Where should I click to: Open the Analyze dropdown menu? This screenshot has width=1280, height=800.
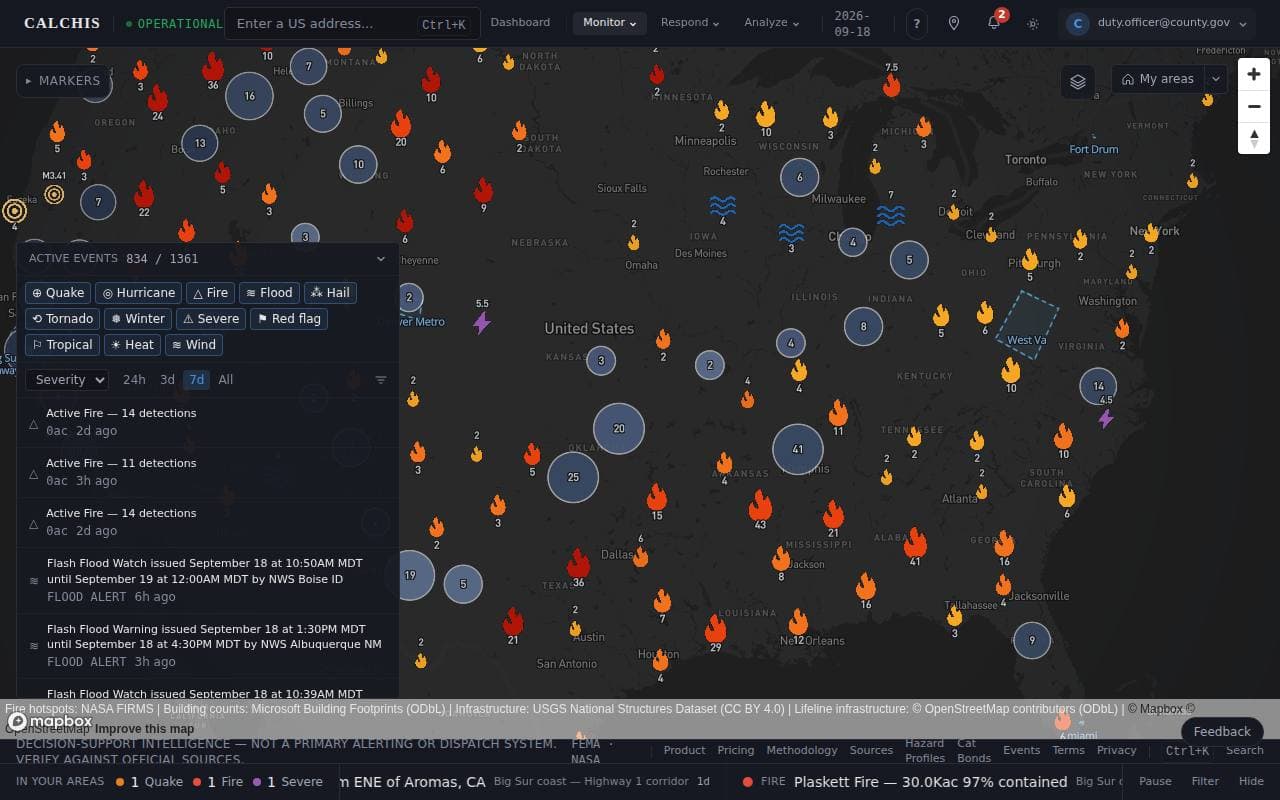(771, 23)
